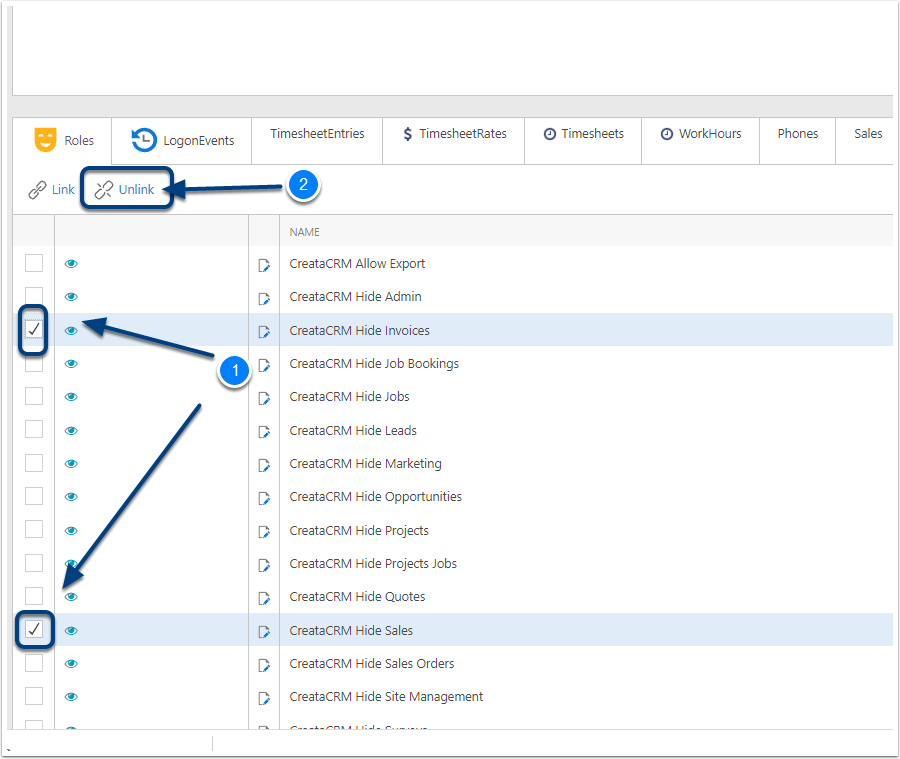The height and width of the screenshot is (759, 900).
Task: Tick the CreataCRM Hide Marketing checkbox
Action: tap(34, 463)
